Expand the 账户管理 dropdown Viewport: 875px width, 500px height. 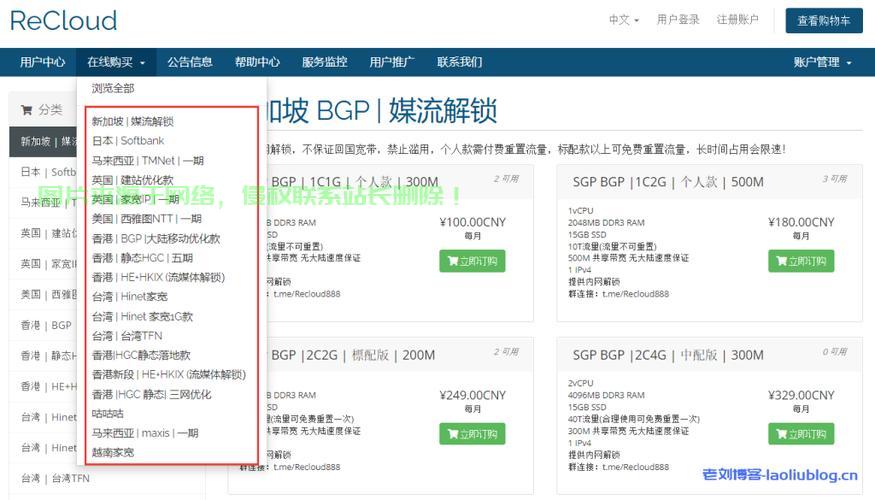[823, 62]
